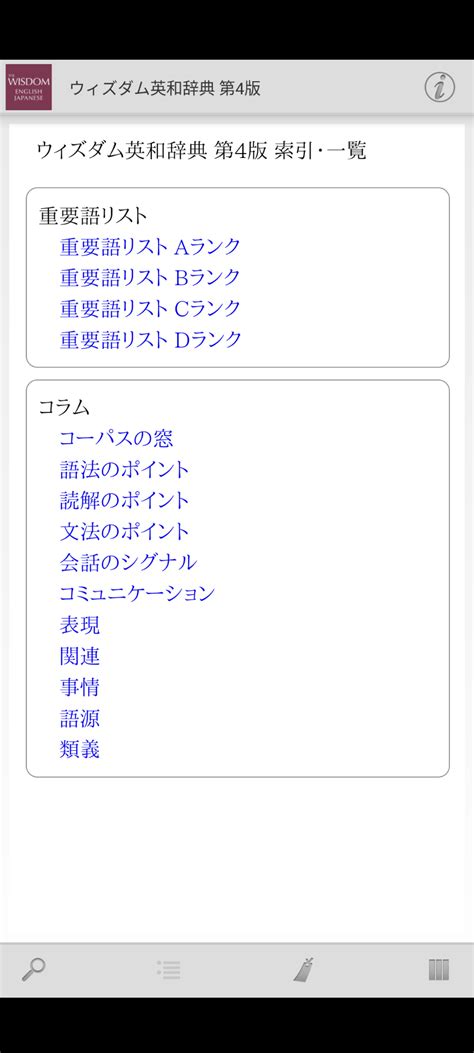This screenshot has width=474, height=1053.
Task: Open 重要語リスト Aランク
Action: pos(150,247)
